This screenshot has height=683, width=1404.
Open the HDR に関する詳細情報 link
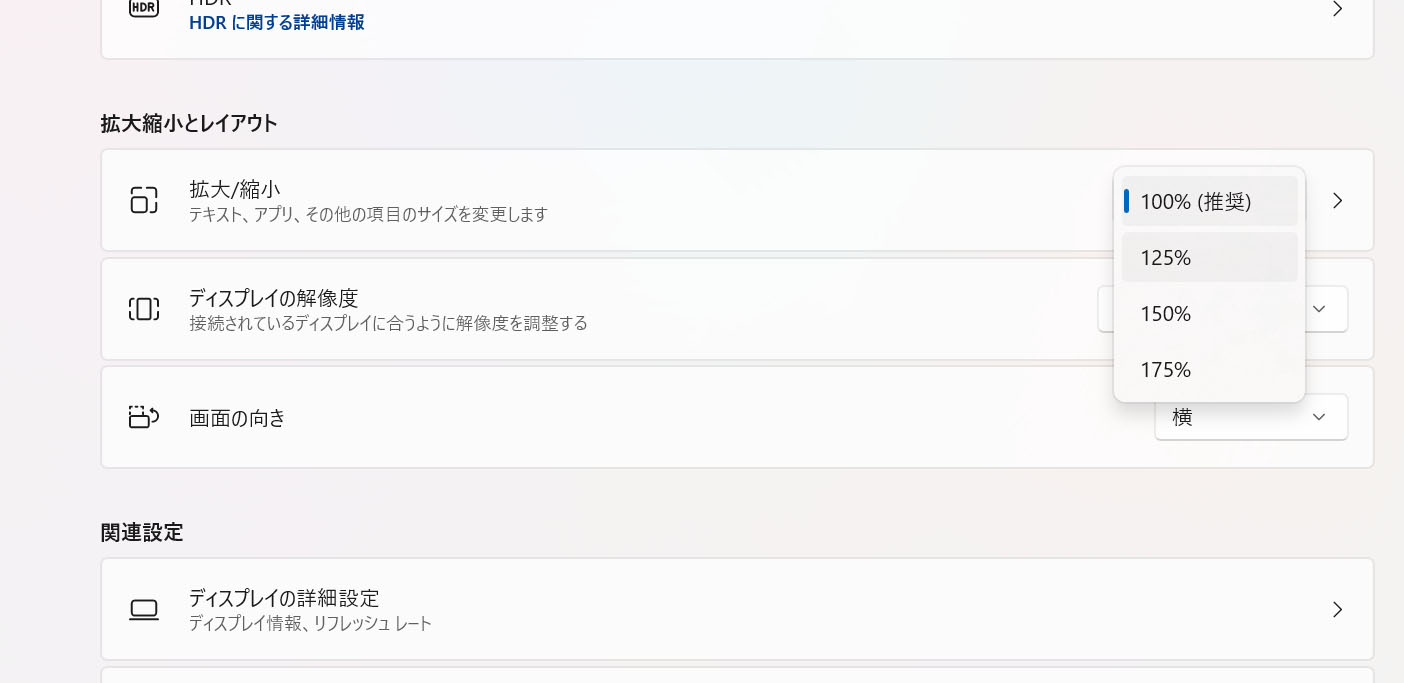point(276,22)
